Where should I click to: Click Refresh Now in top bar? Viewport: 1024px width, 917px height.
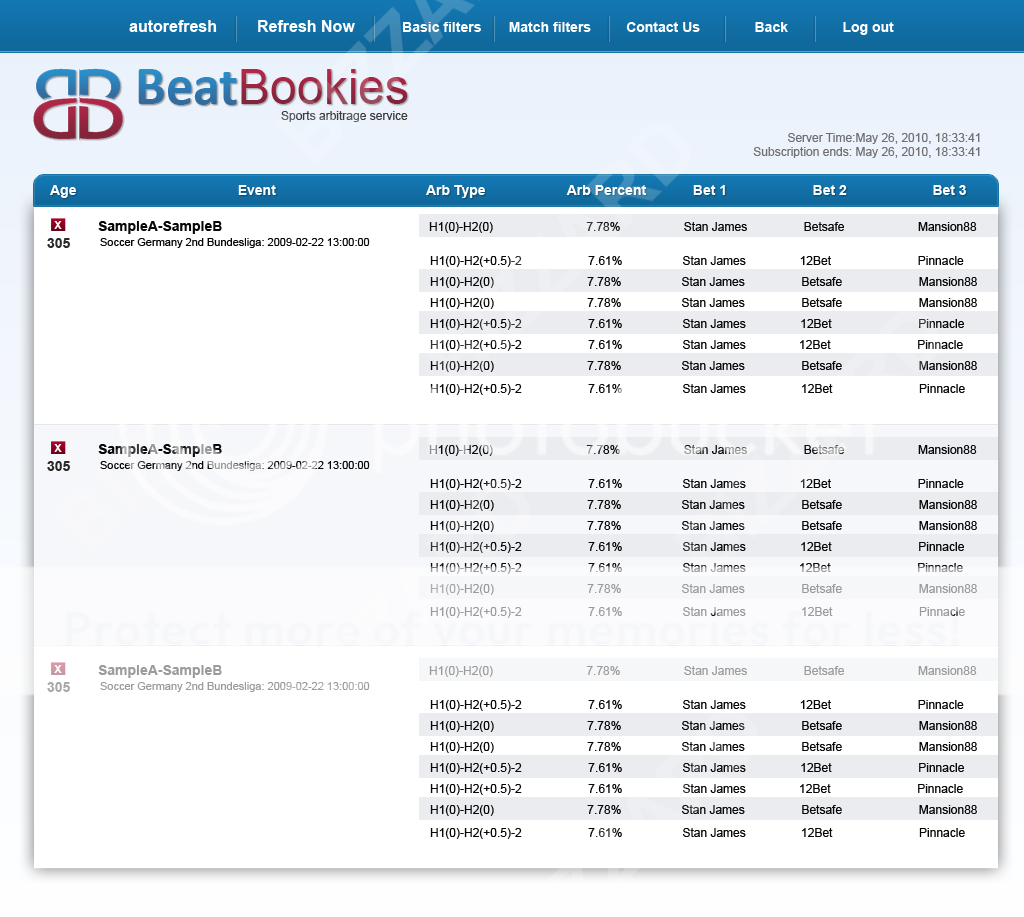click(x=306, y=27)
